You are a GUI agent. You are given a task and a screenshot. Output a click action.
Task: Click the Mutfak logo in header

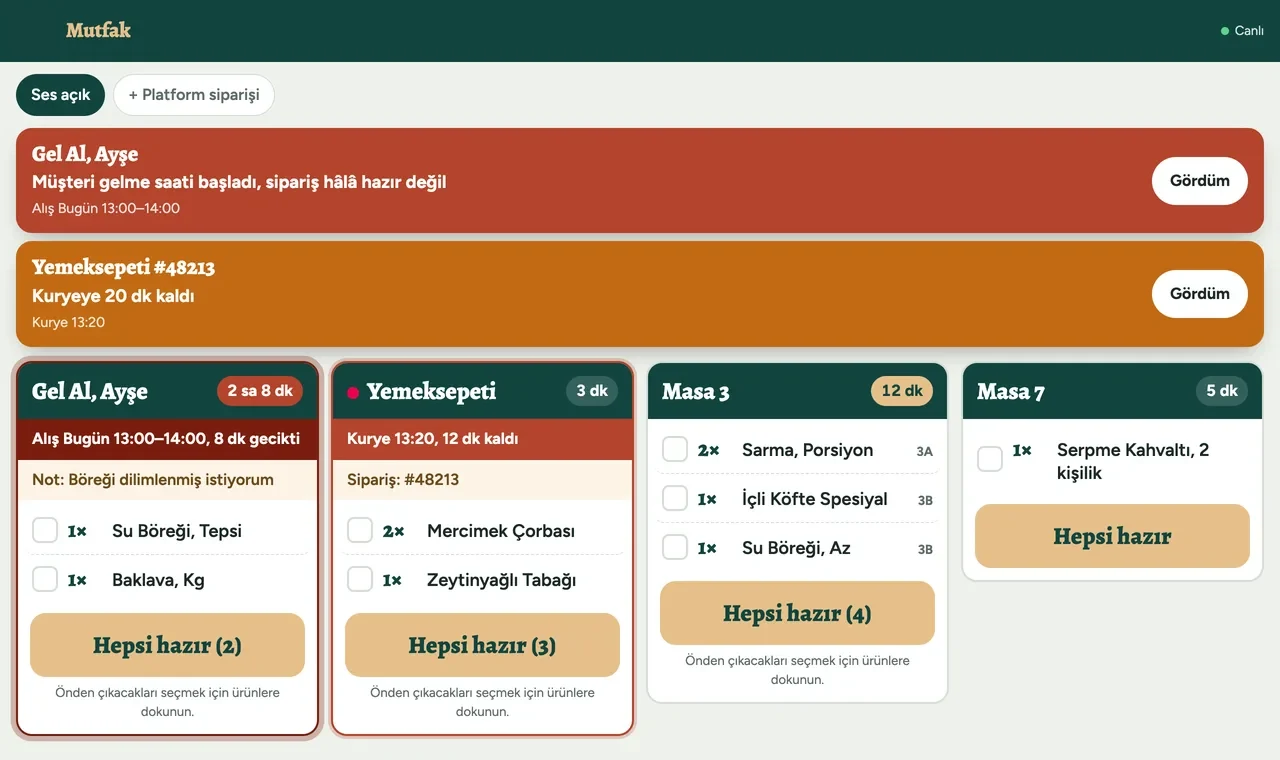pos(98,30)
